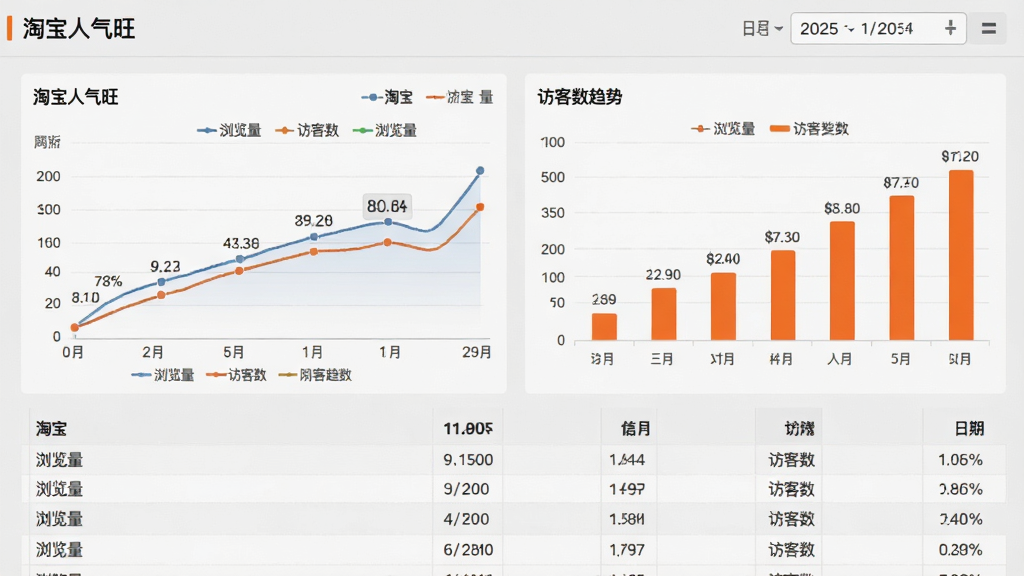This screenshot has height=576, width=1024.
Task: Toggle the 淘宝 series in the line chart legend
Action: point(387,97)
